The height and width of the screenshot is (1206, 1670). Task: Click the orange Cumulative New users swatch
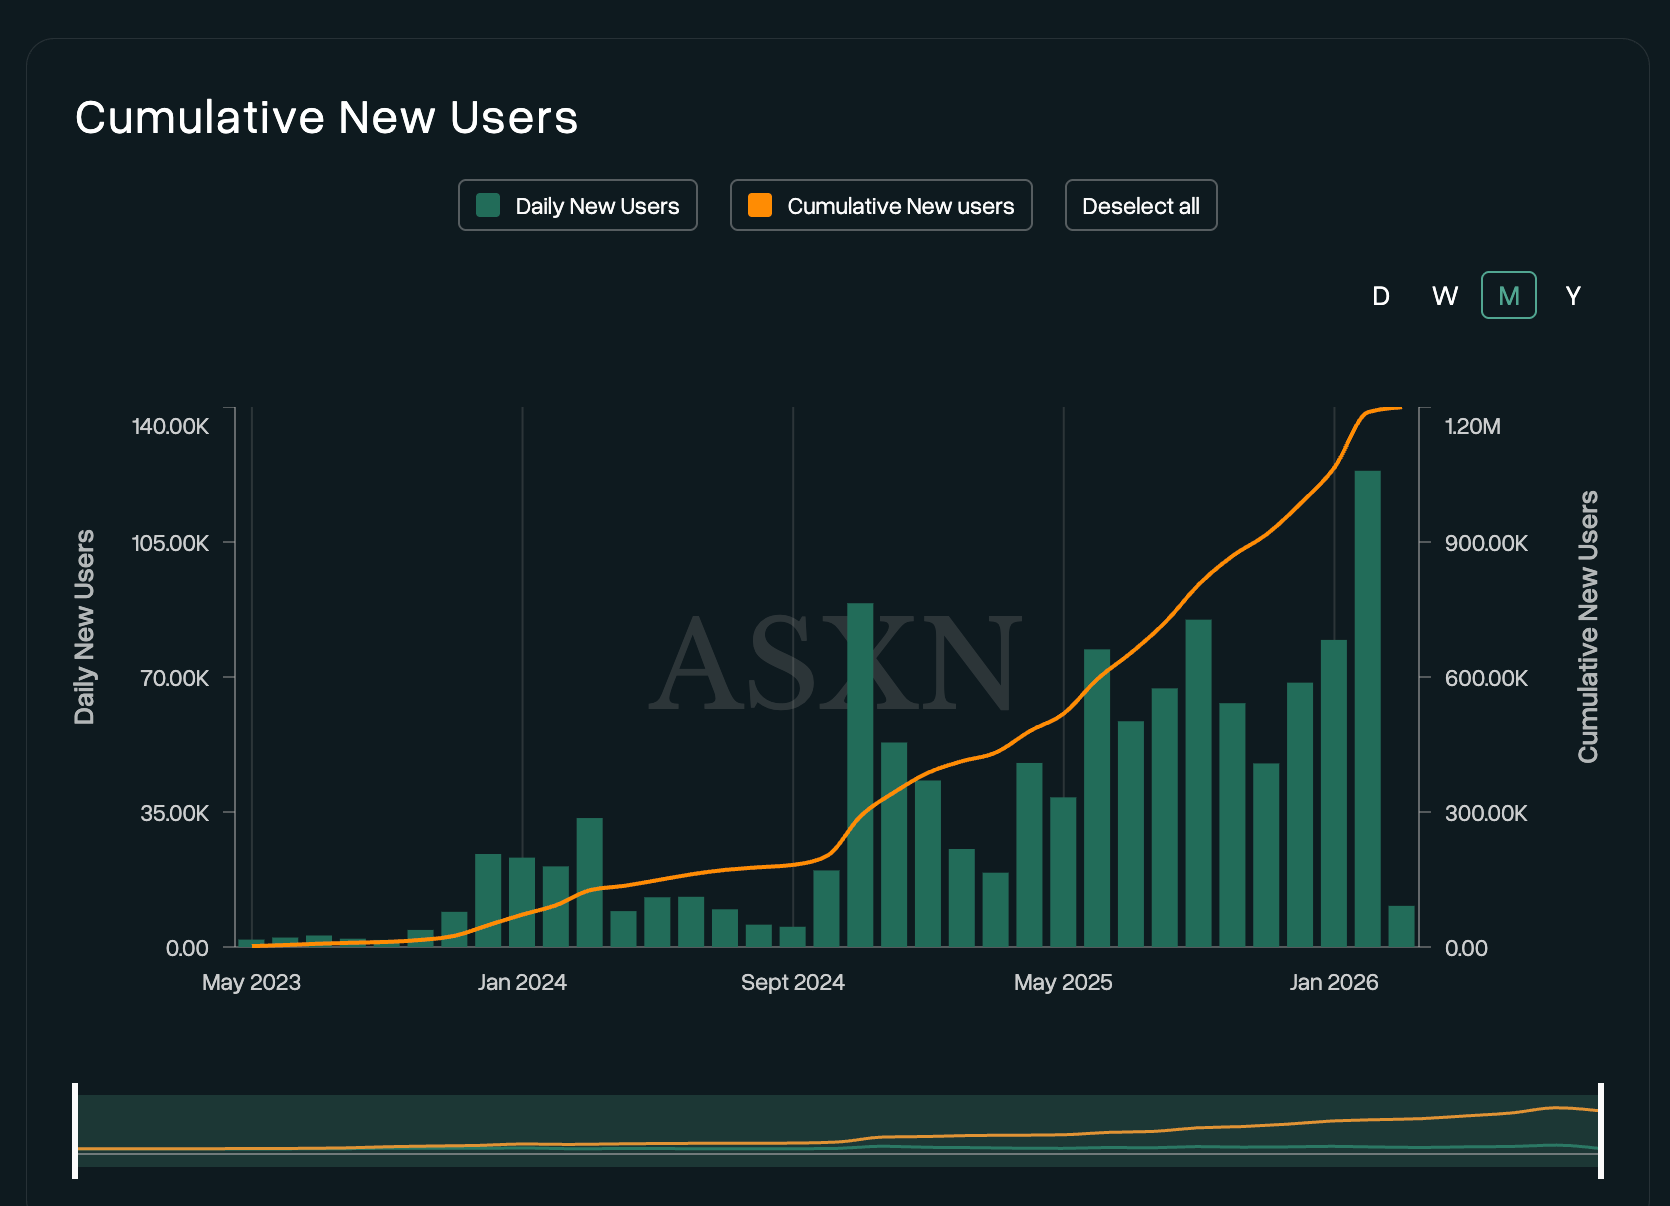click(760, 205)
